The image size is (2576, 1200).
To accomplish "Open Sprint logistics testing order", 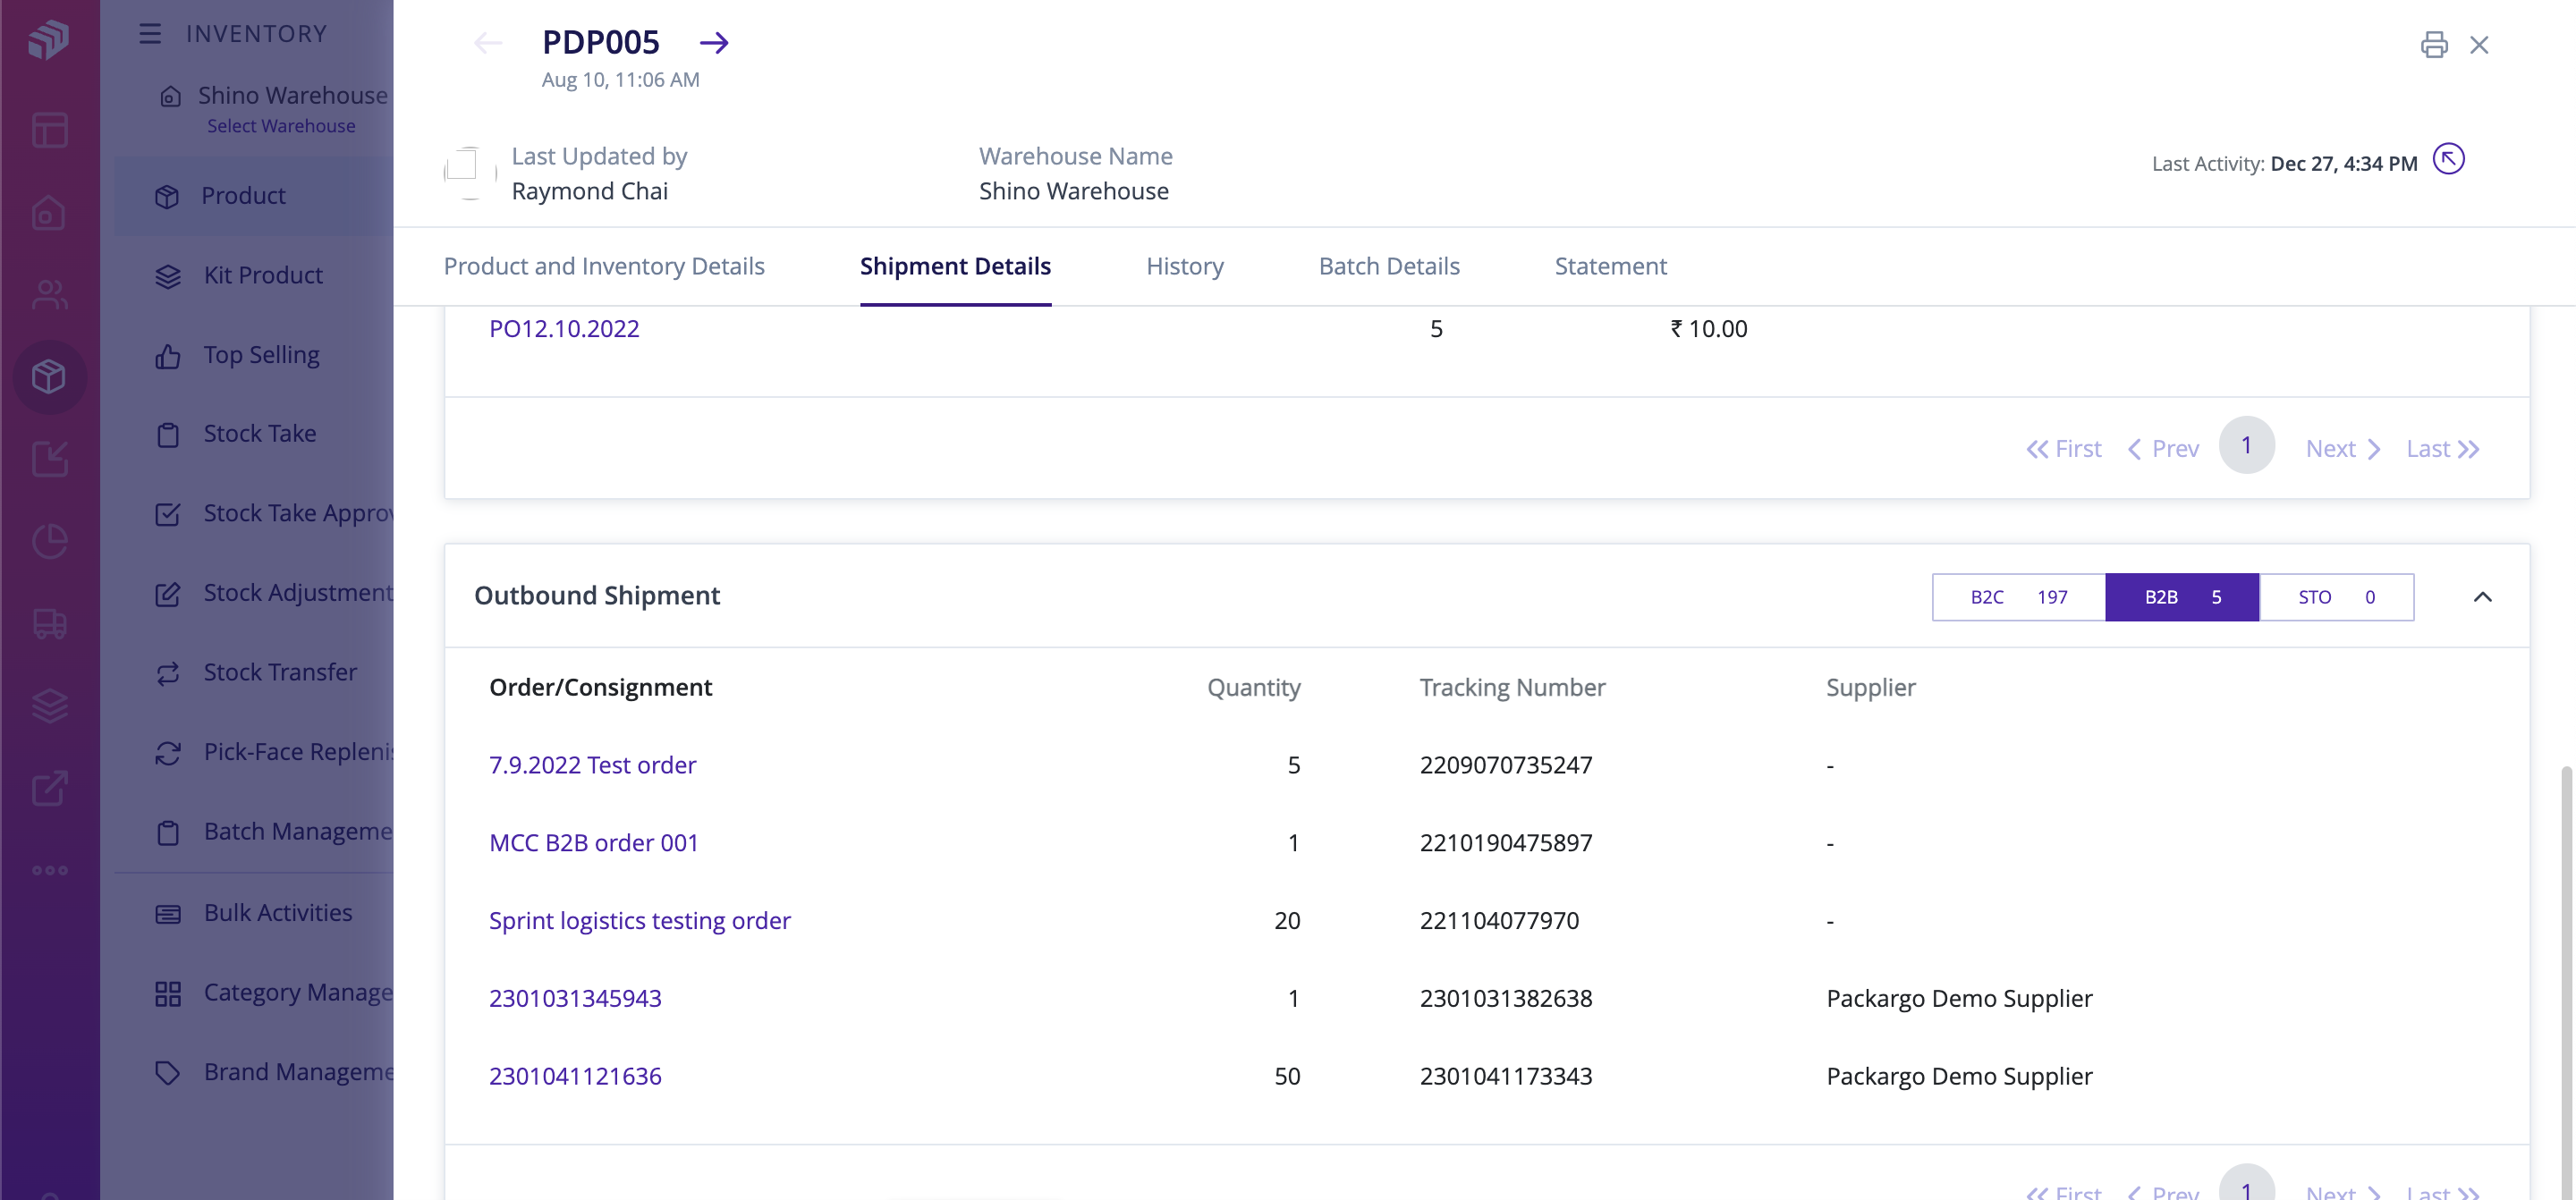I will (639, 921).
